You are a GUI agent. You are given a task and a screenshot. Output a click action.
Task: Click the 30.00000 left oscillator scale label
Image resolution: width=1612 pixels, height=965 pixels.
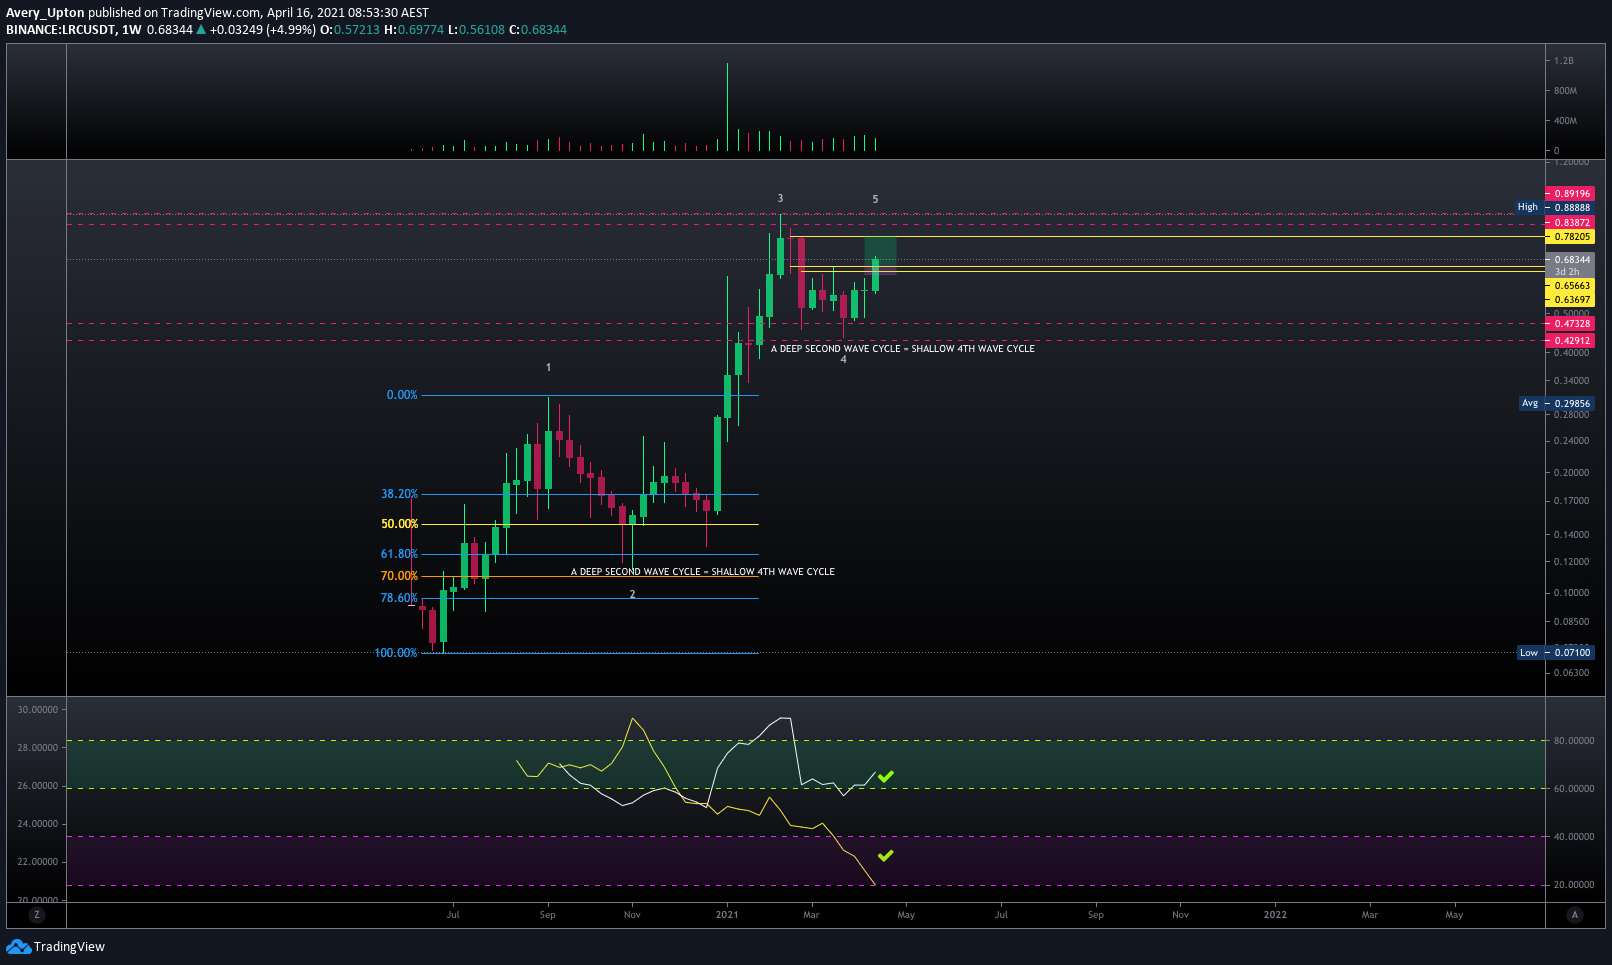[x=38, y=710]
